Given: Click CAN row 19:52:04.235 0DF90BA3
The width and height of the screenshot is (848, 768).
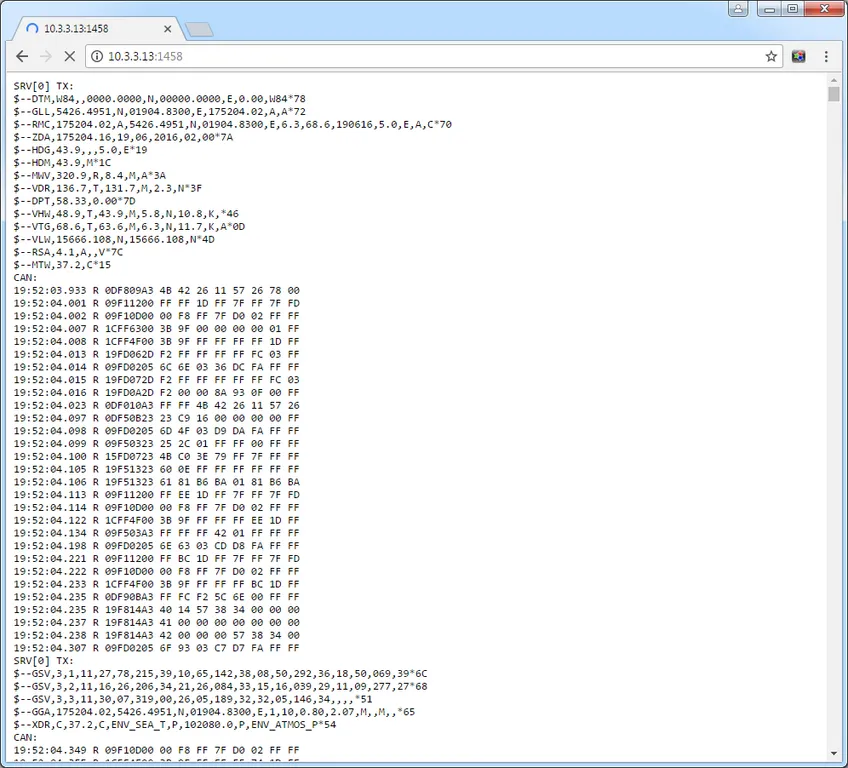Looking at the screenshot, I should click(x=156, y=597).
